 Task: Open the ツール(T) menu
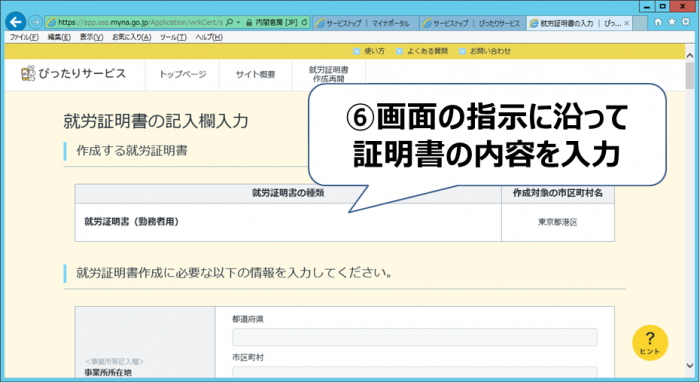[173, 37]
